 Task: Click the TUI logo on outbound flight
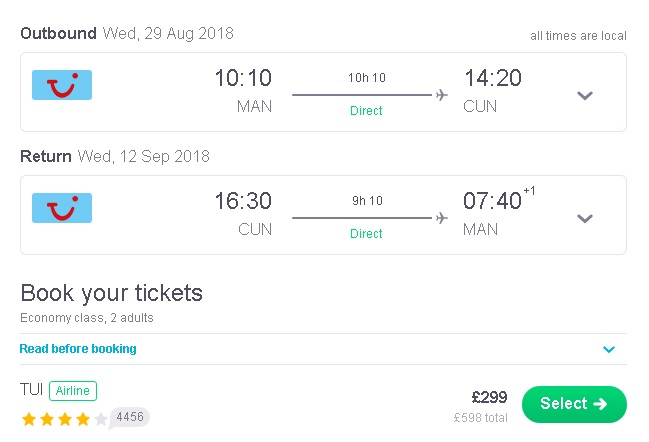click(x=62, y=85)
